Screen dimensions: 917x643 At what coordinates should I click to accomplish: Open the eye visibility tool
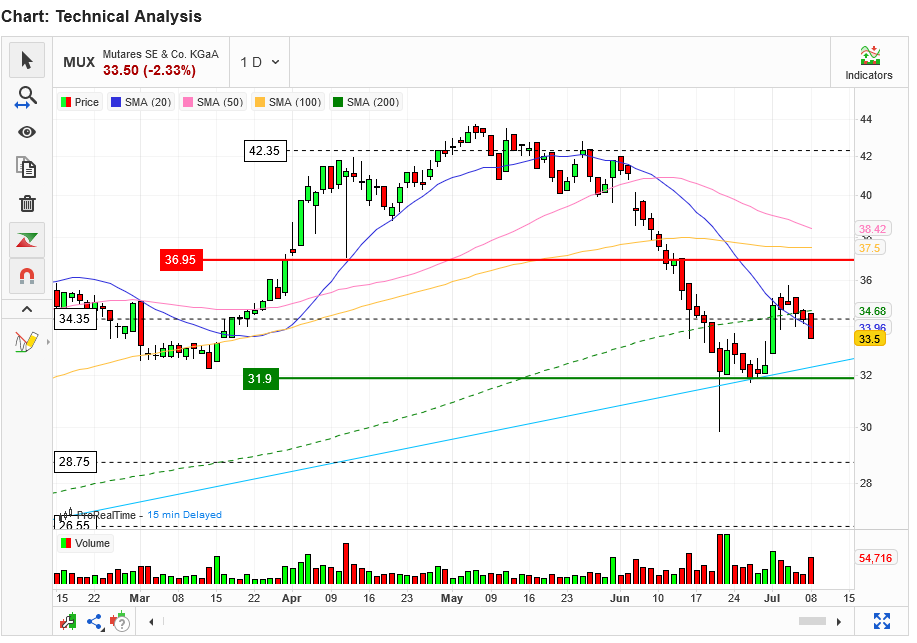tap(27, 131)
